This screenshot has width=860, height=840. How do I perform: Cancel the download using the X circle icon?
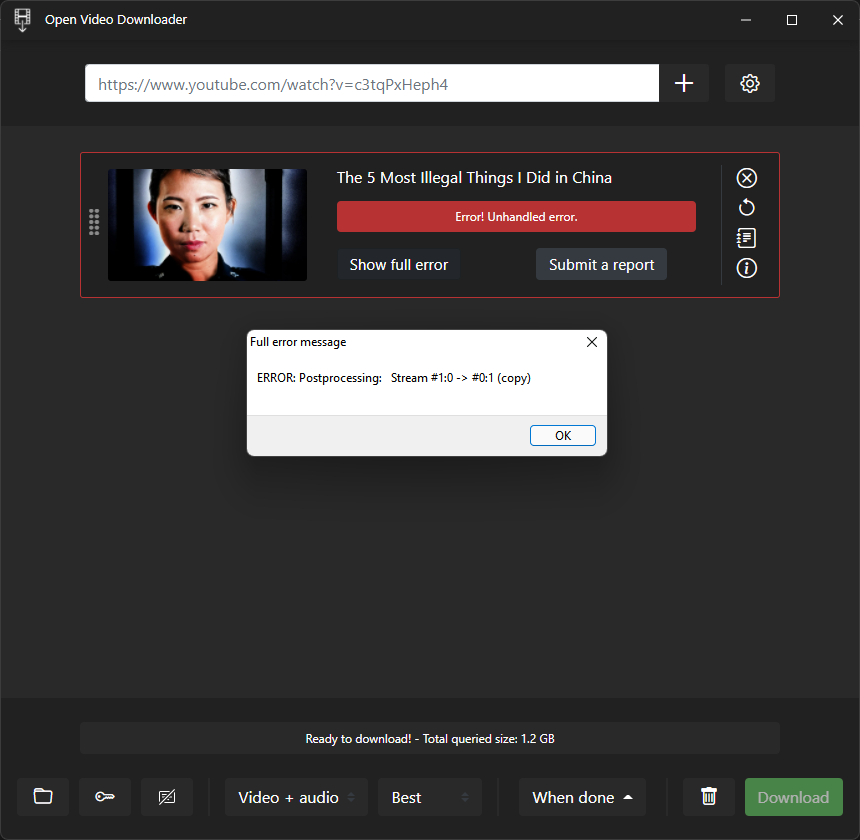746,177
